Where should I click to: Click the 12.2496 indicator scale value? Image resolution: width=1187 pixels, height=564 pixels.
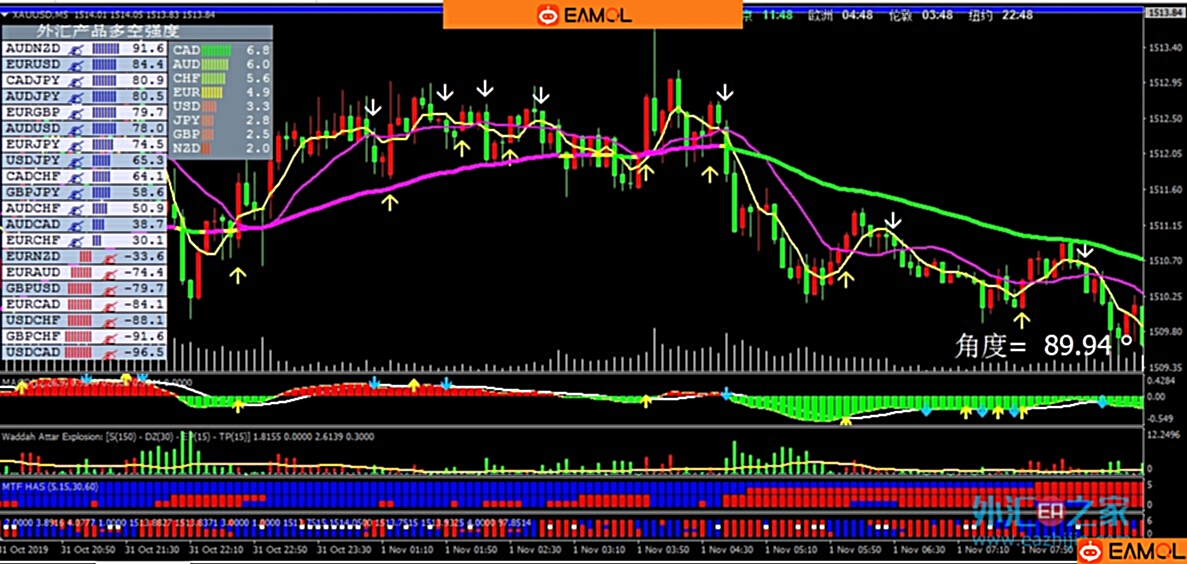click(x=1164, y=435)
